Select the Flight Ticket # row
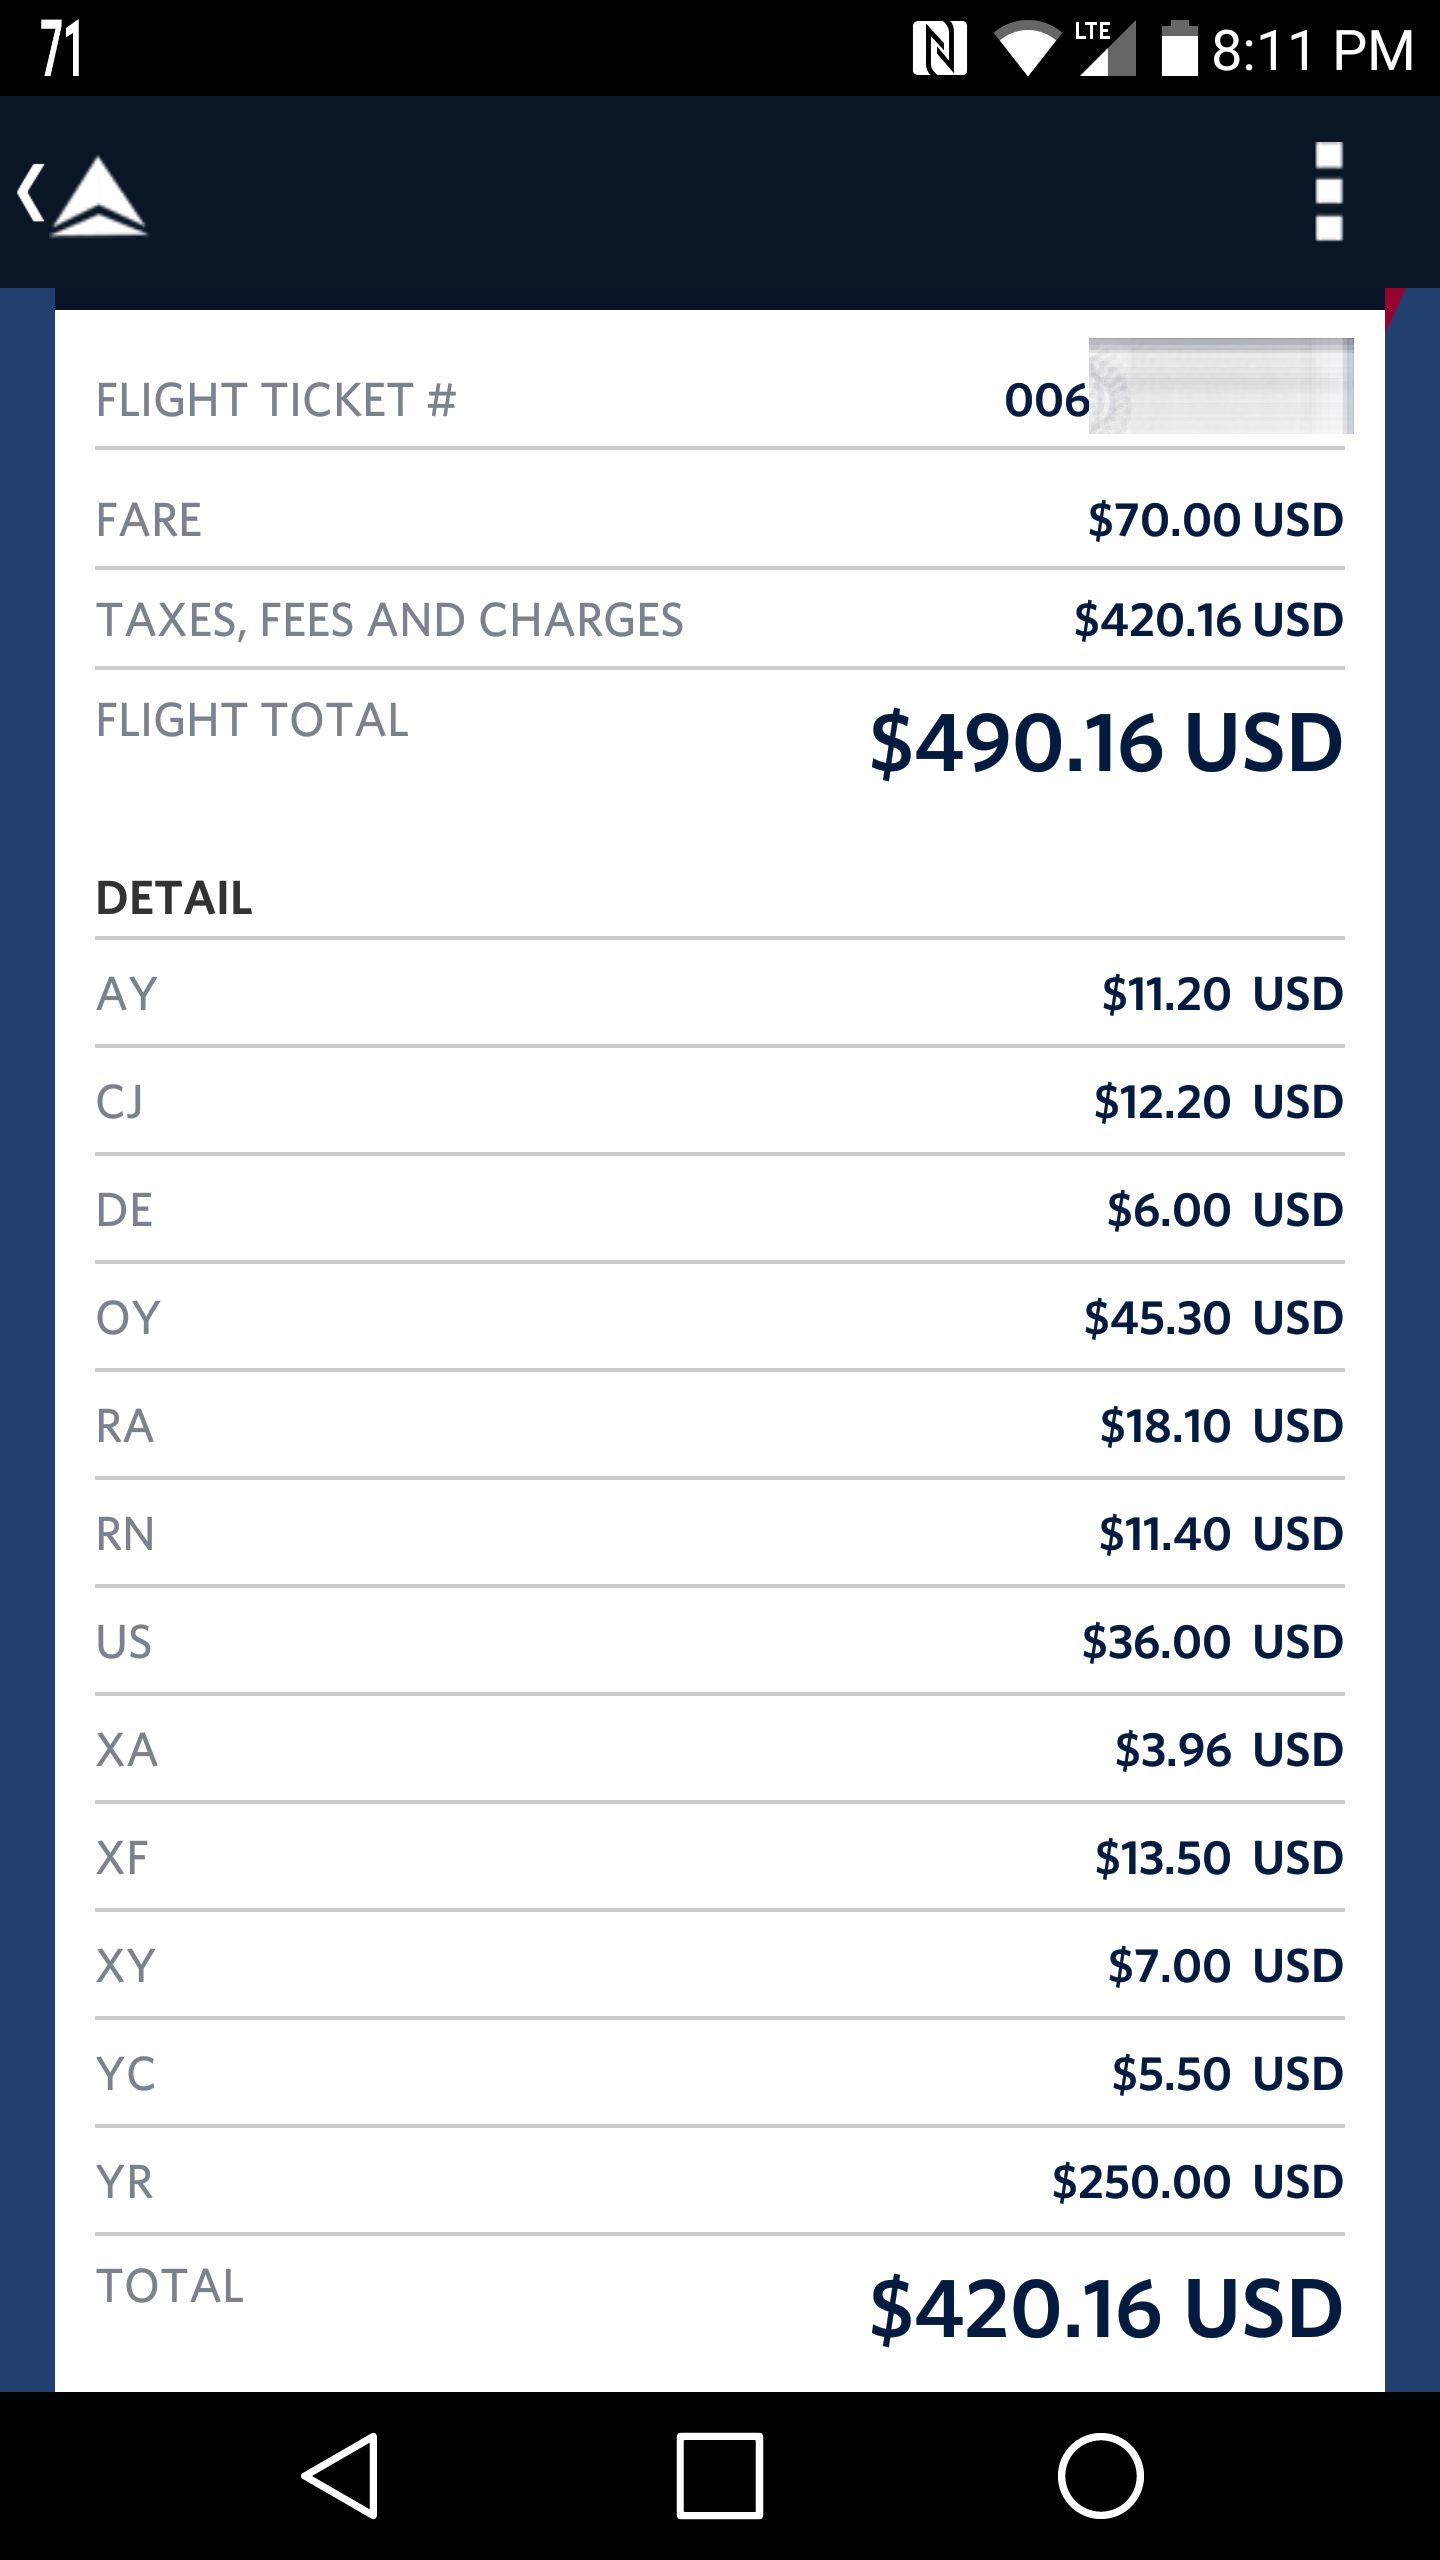This screenshot has width=1440, height=2560. (720, 400)
